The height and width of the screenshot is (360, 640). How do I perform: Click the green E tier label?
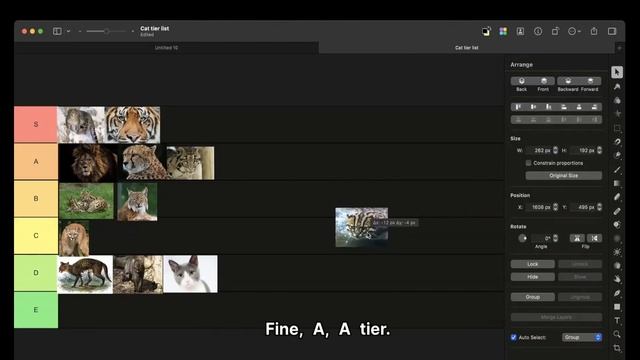[36, 310]
